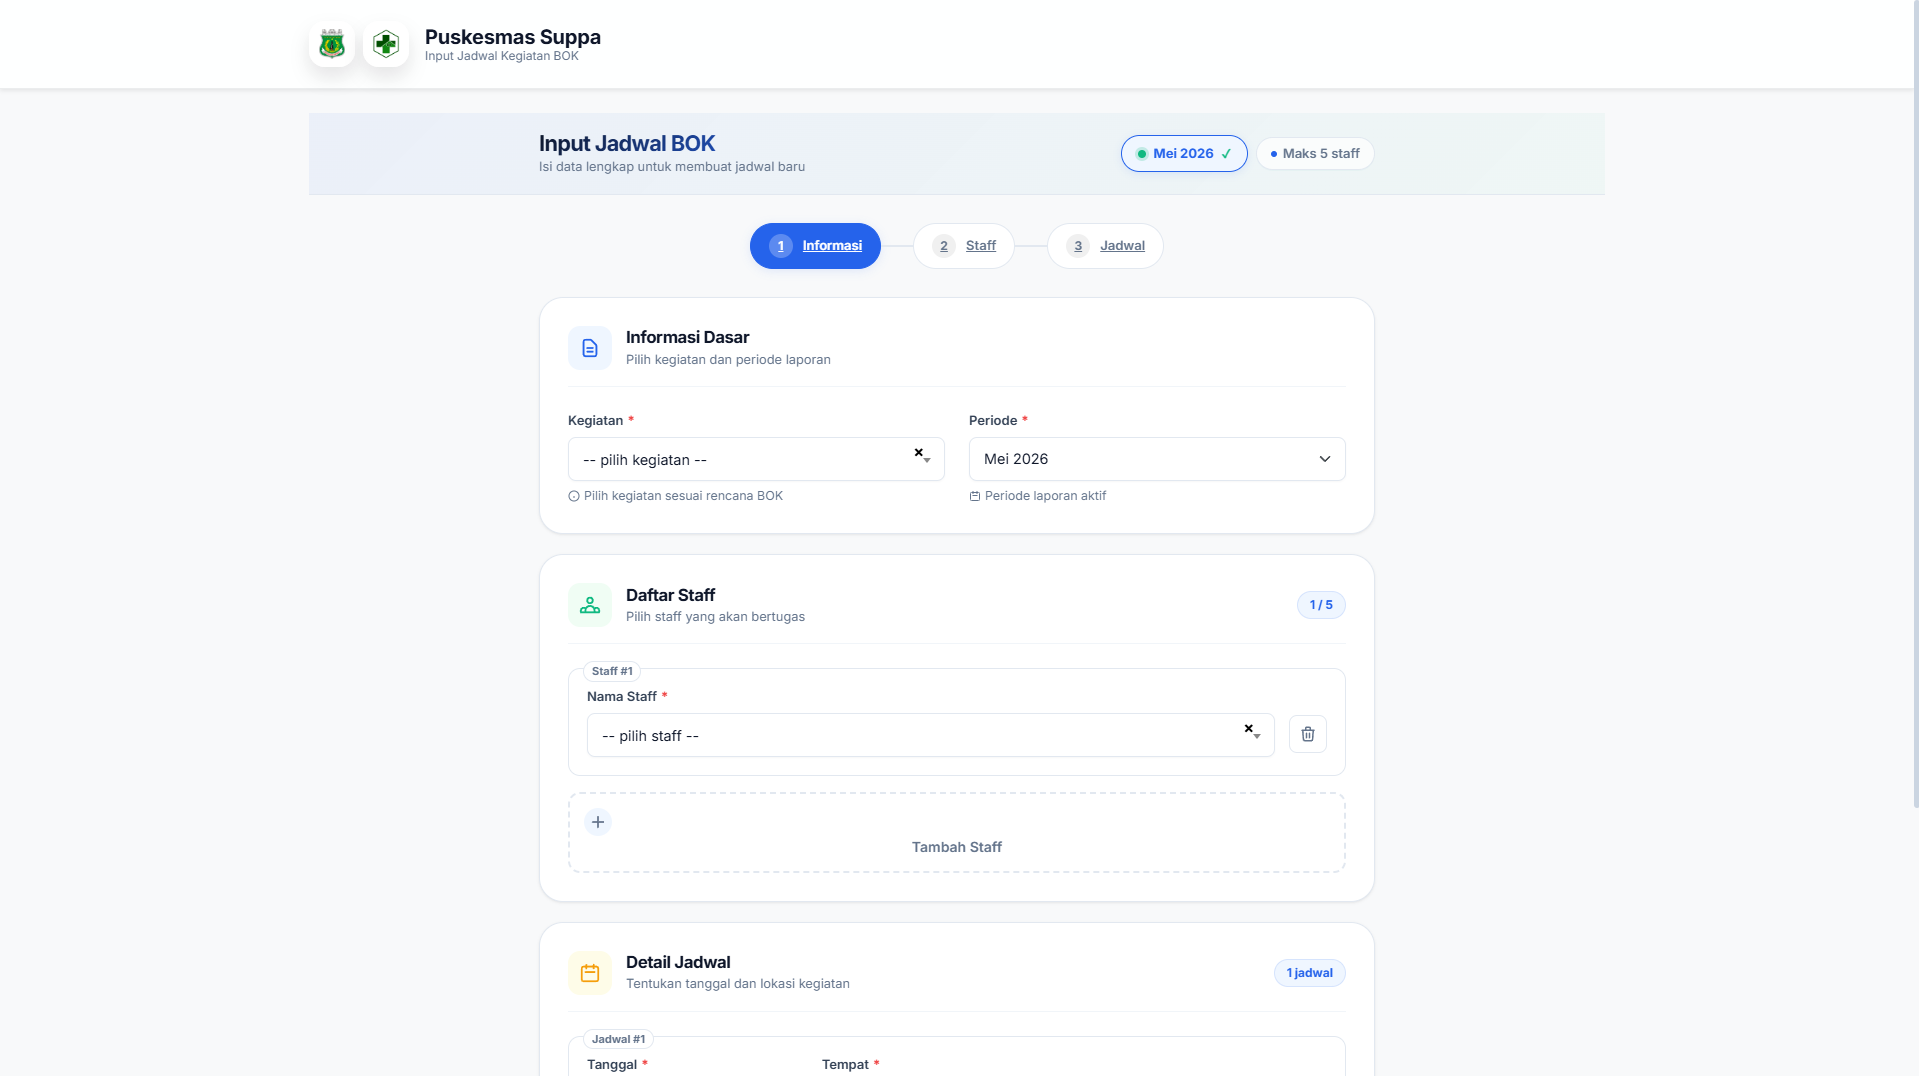
Task: Delete Staff #1 with trash icon
Action: tap(1308, 734)
